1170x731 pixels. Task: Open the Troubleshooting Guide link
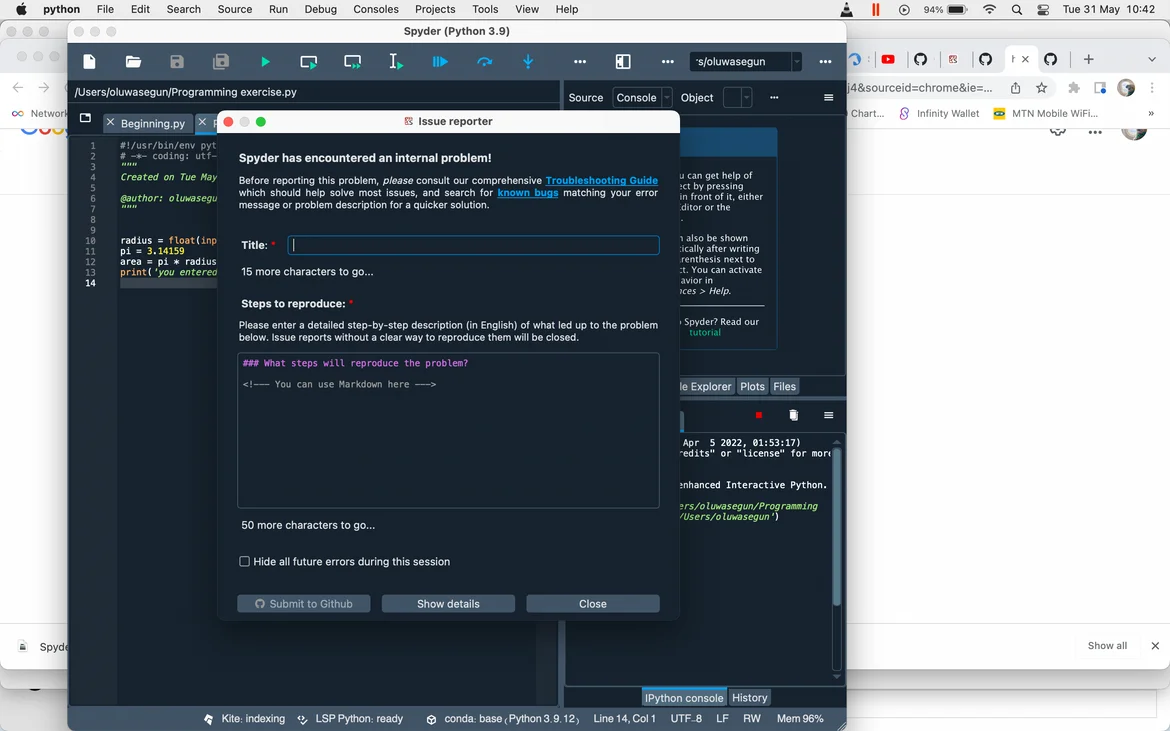pyautogui.click(x=601, y=181)
